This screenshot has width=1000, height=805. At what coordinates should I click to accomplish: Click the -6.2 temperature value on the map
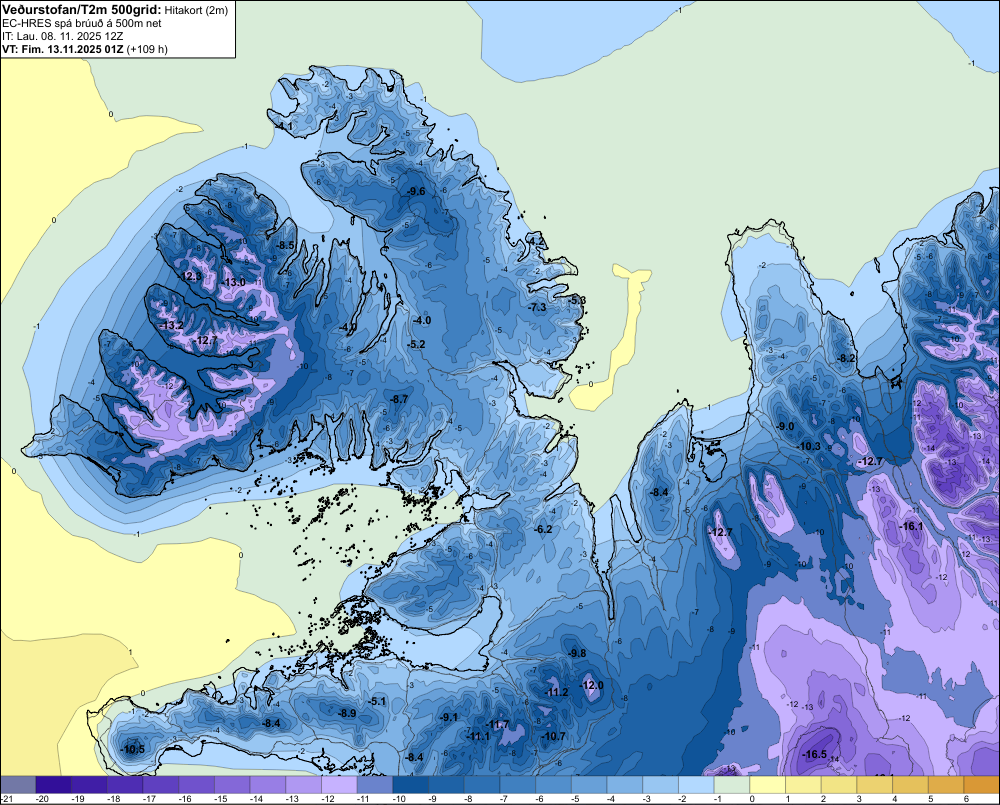coord(543,529)
